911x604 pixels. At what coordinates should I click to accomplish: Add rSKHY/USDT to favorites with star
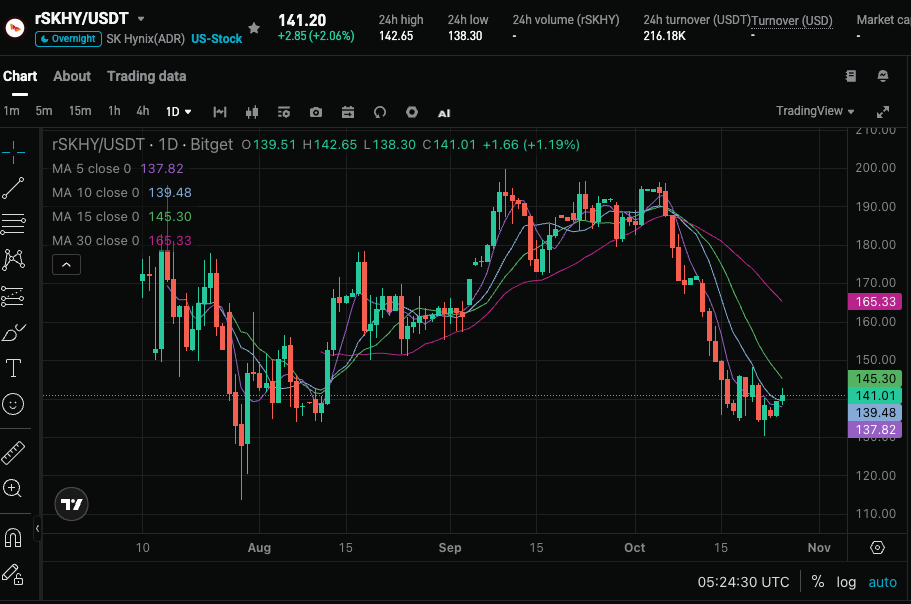(254, 28)
